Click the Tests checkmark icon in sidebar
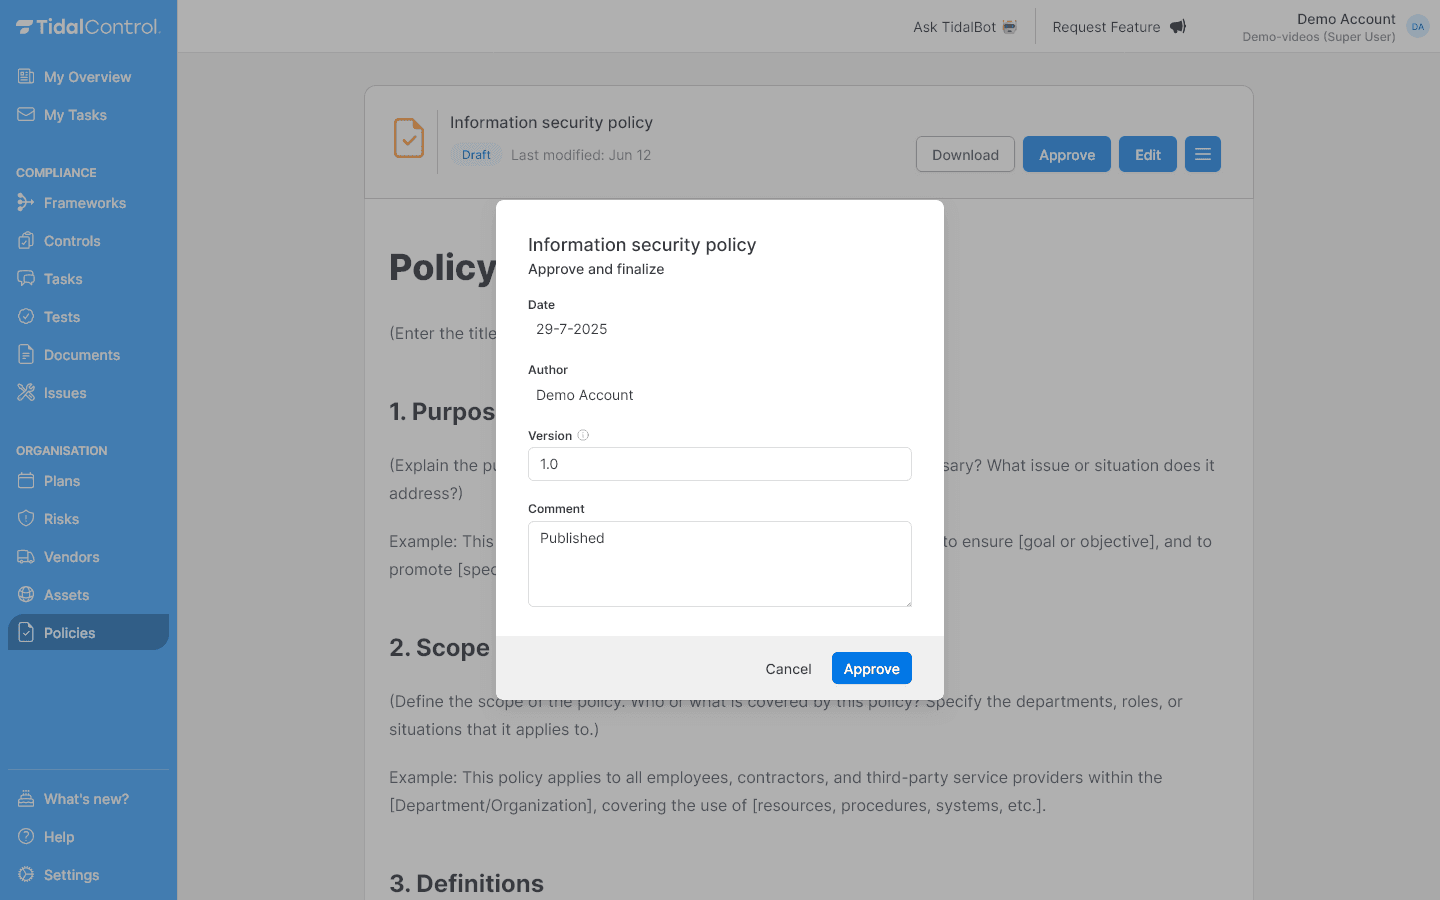Image resolution: width=1440 pixels, height=900 pixels. tap(24, 316)
